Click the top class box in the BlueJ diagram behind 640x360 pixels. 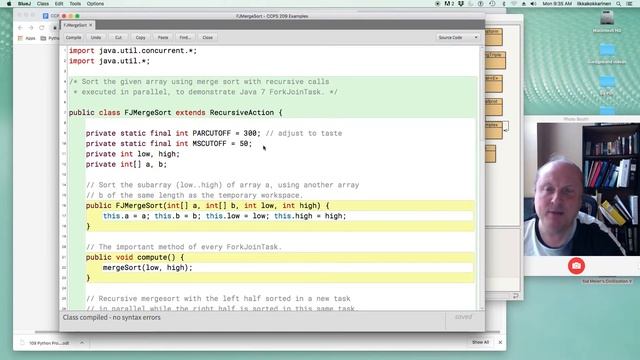493,37
